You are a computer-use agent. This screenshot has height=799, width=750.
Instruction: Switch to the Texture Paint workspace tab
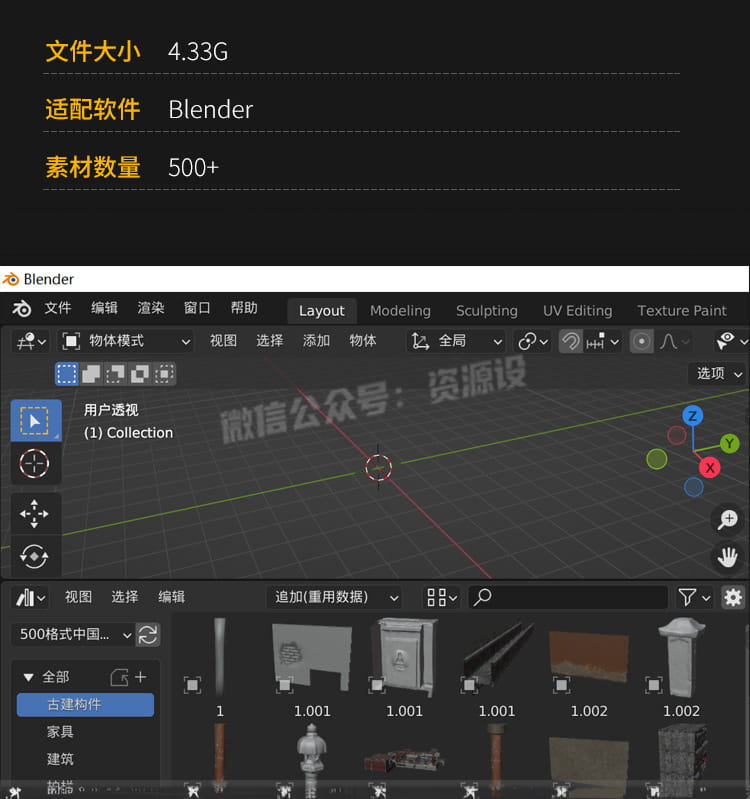click(682, 311)
